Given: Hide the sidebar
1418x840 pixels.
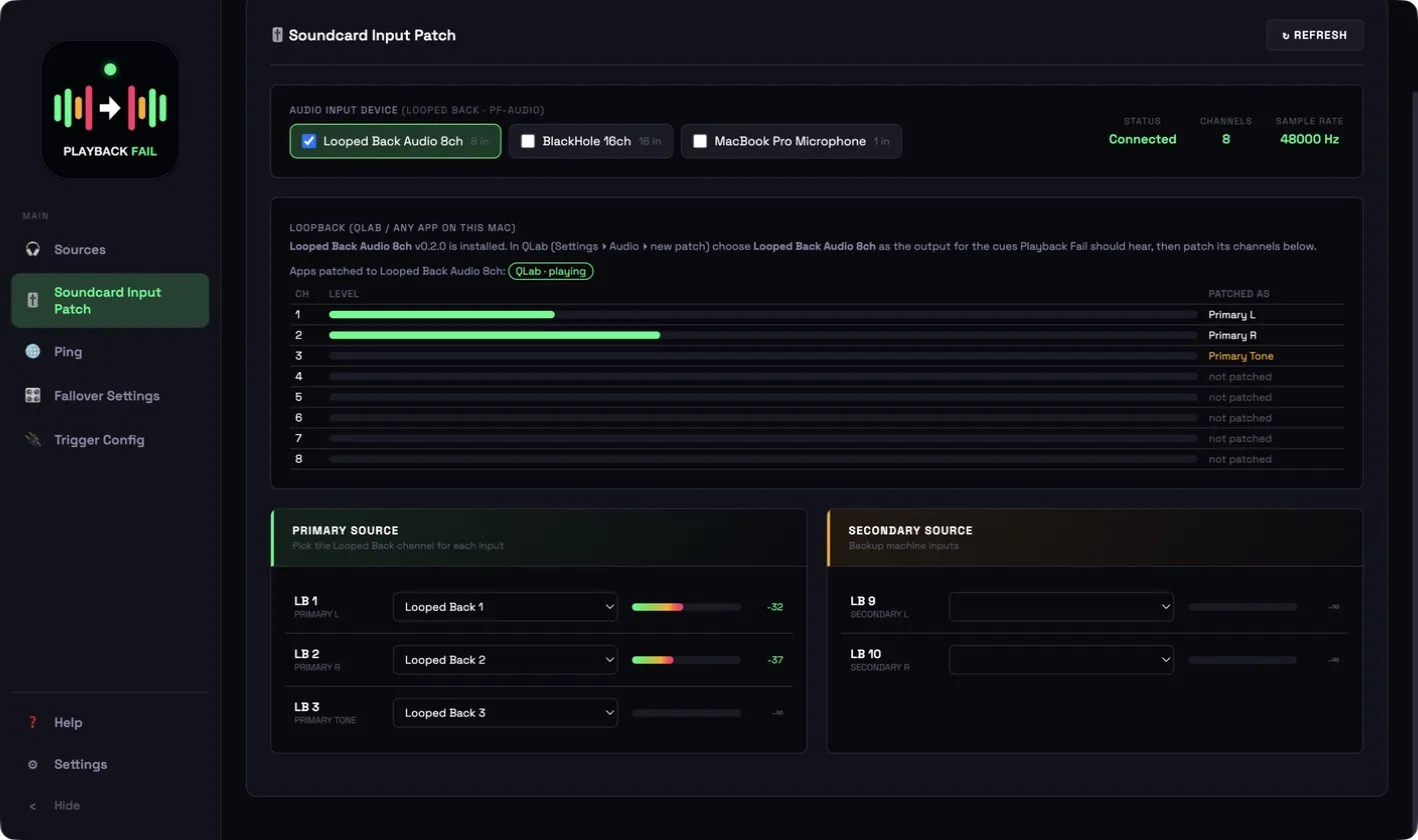Looking at the screenshot, I should (x=110, y=806).
